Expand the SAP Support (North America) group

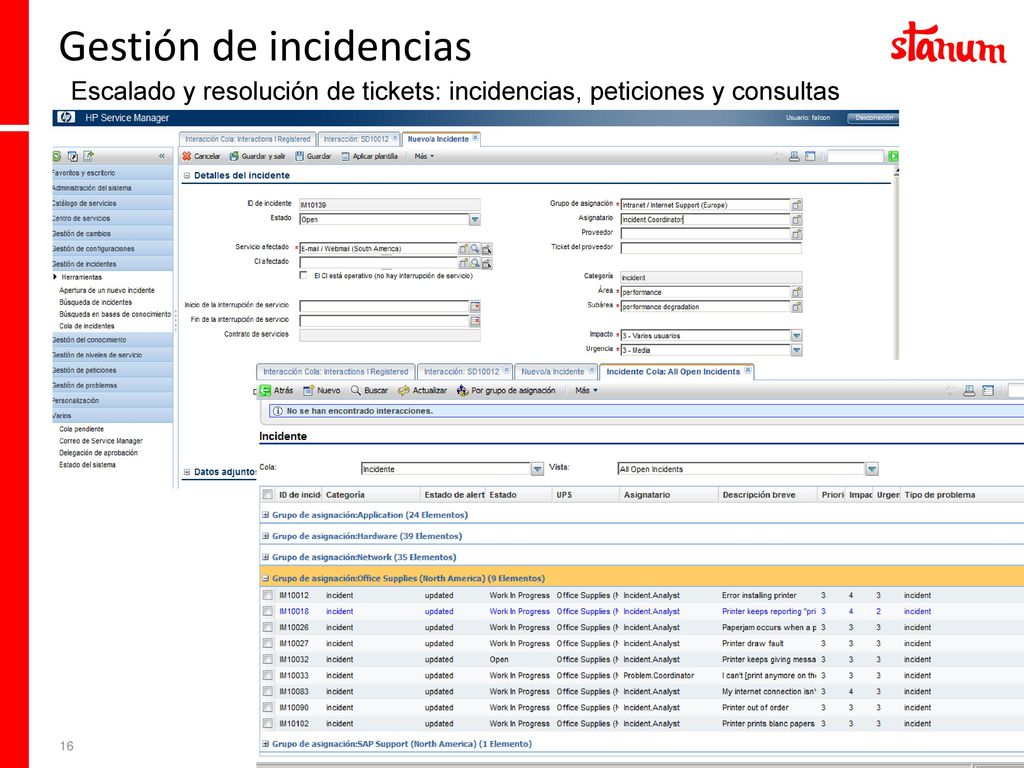pos(266,743)
